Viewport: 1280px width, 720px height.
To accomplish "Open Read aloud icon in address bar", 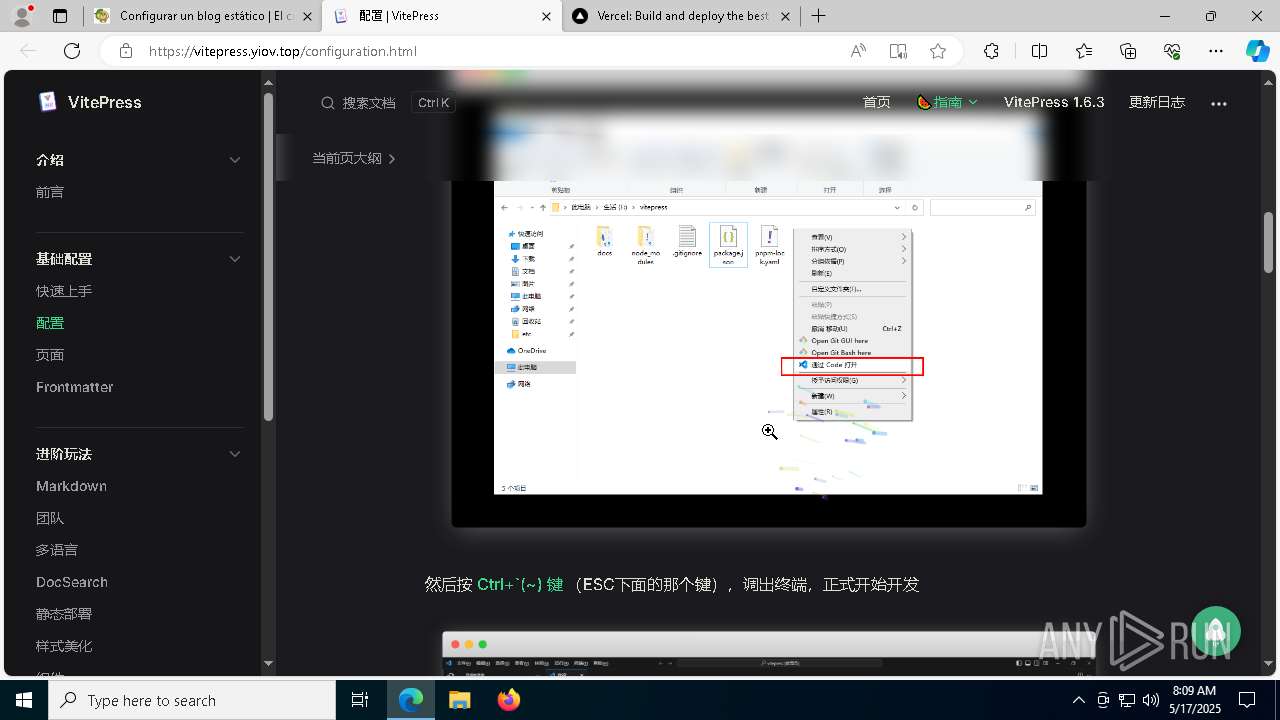I will click(858, 51).
